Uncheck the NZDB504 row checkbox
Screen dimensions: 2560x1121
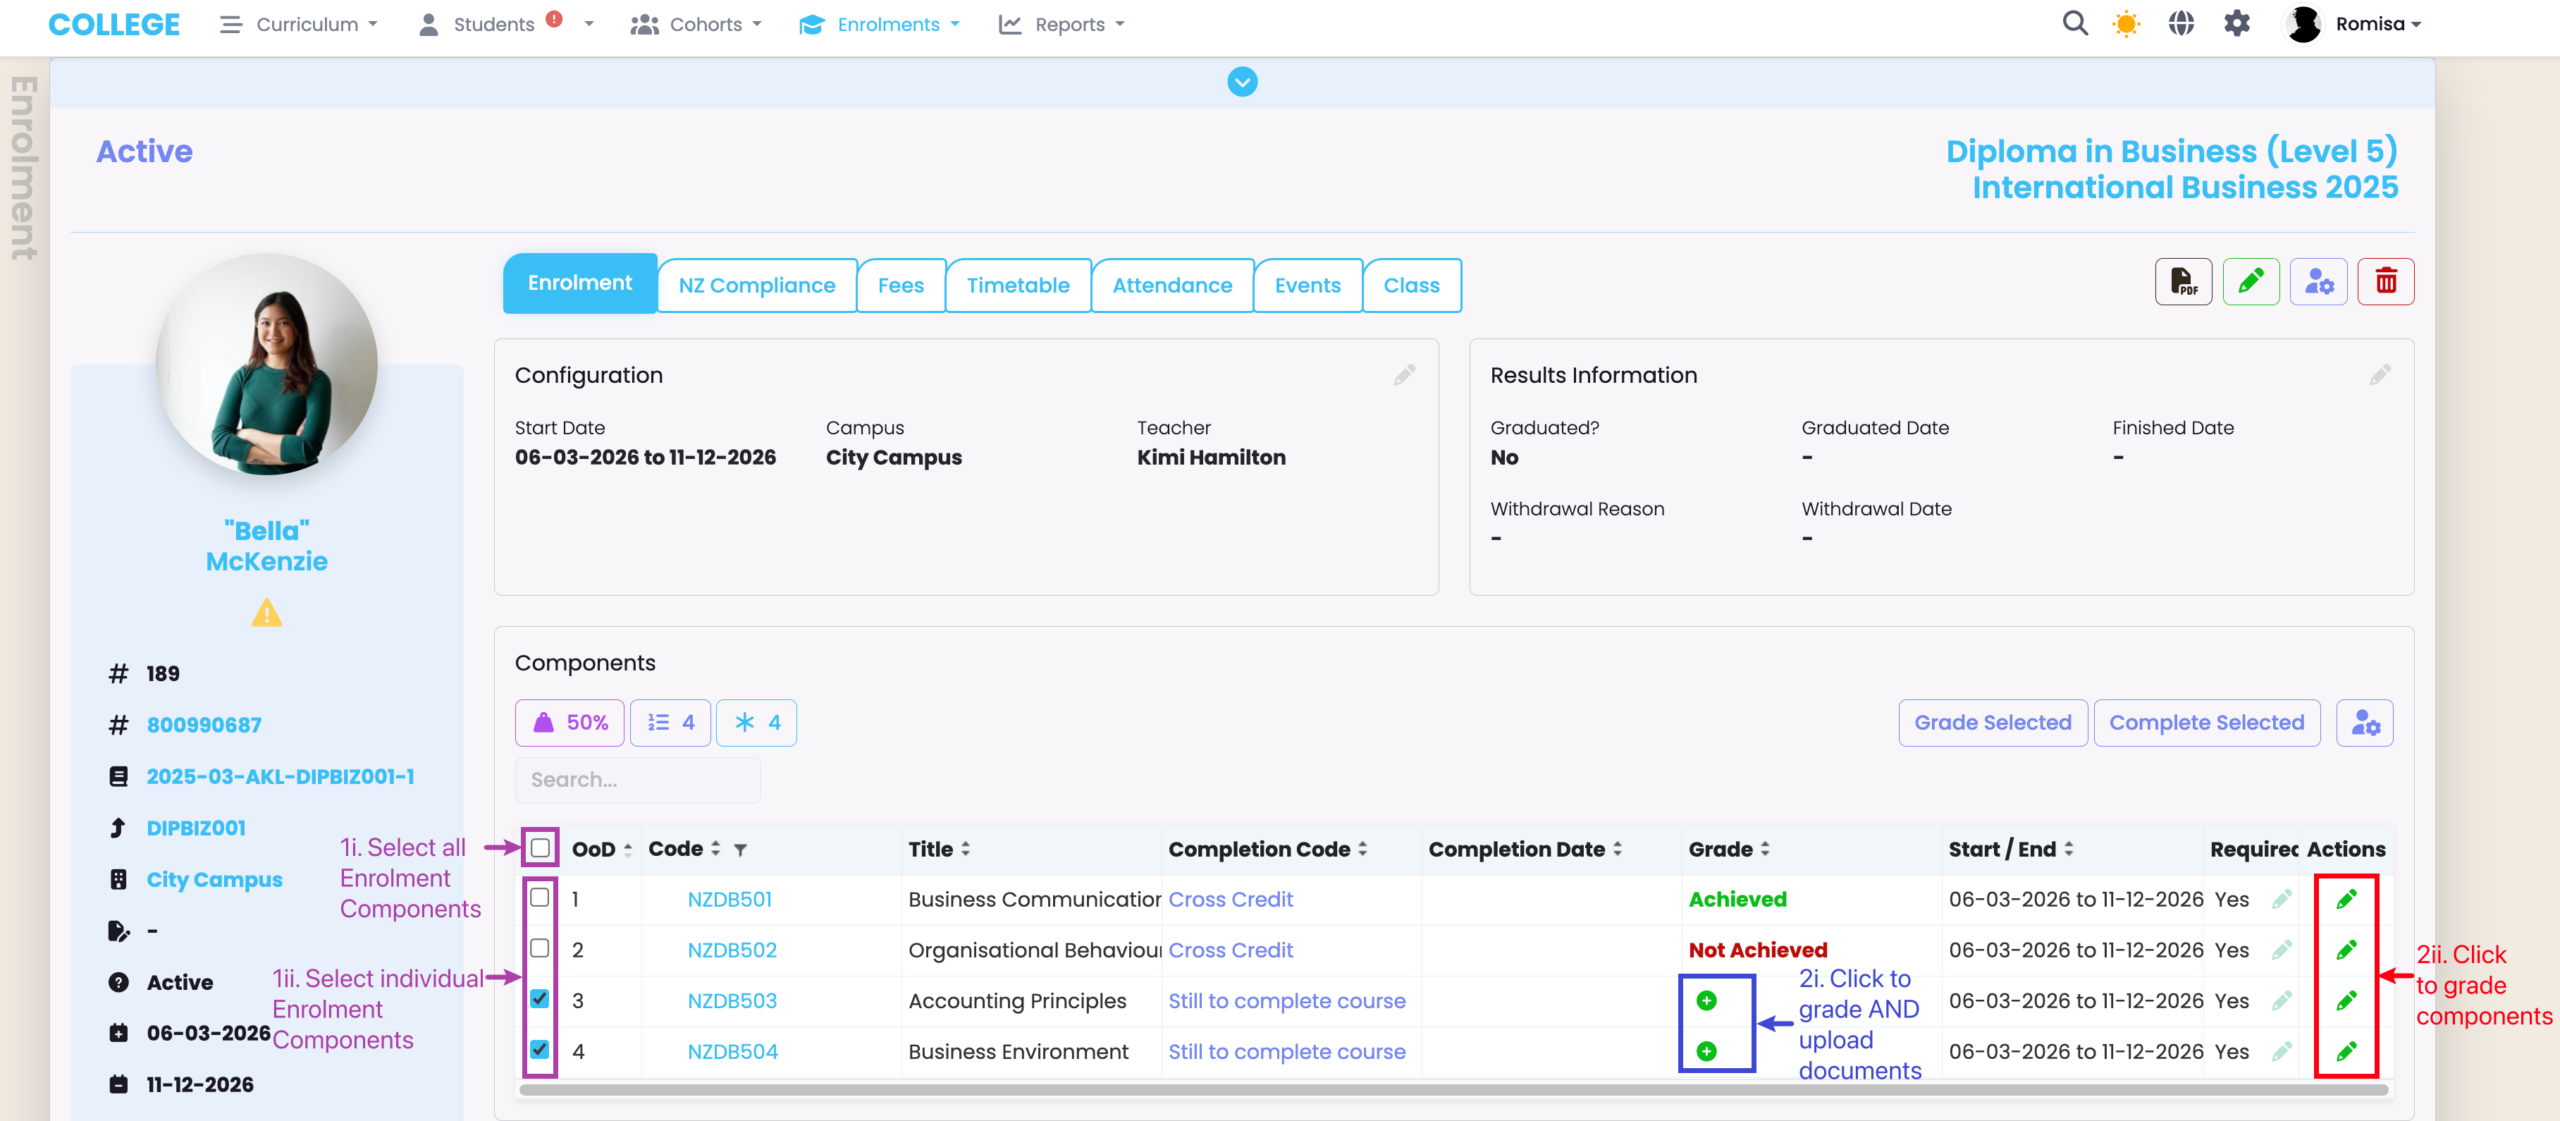(540, 1050)
